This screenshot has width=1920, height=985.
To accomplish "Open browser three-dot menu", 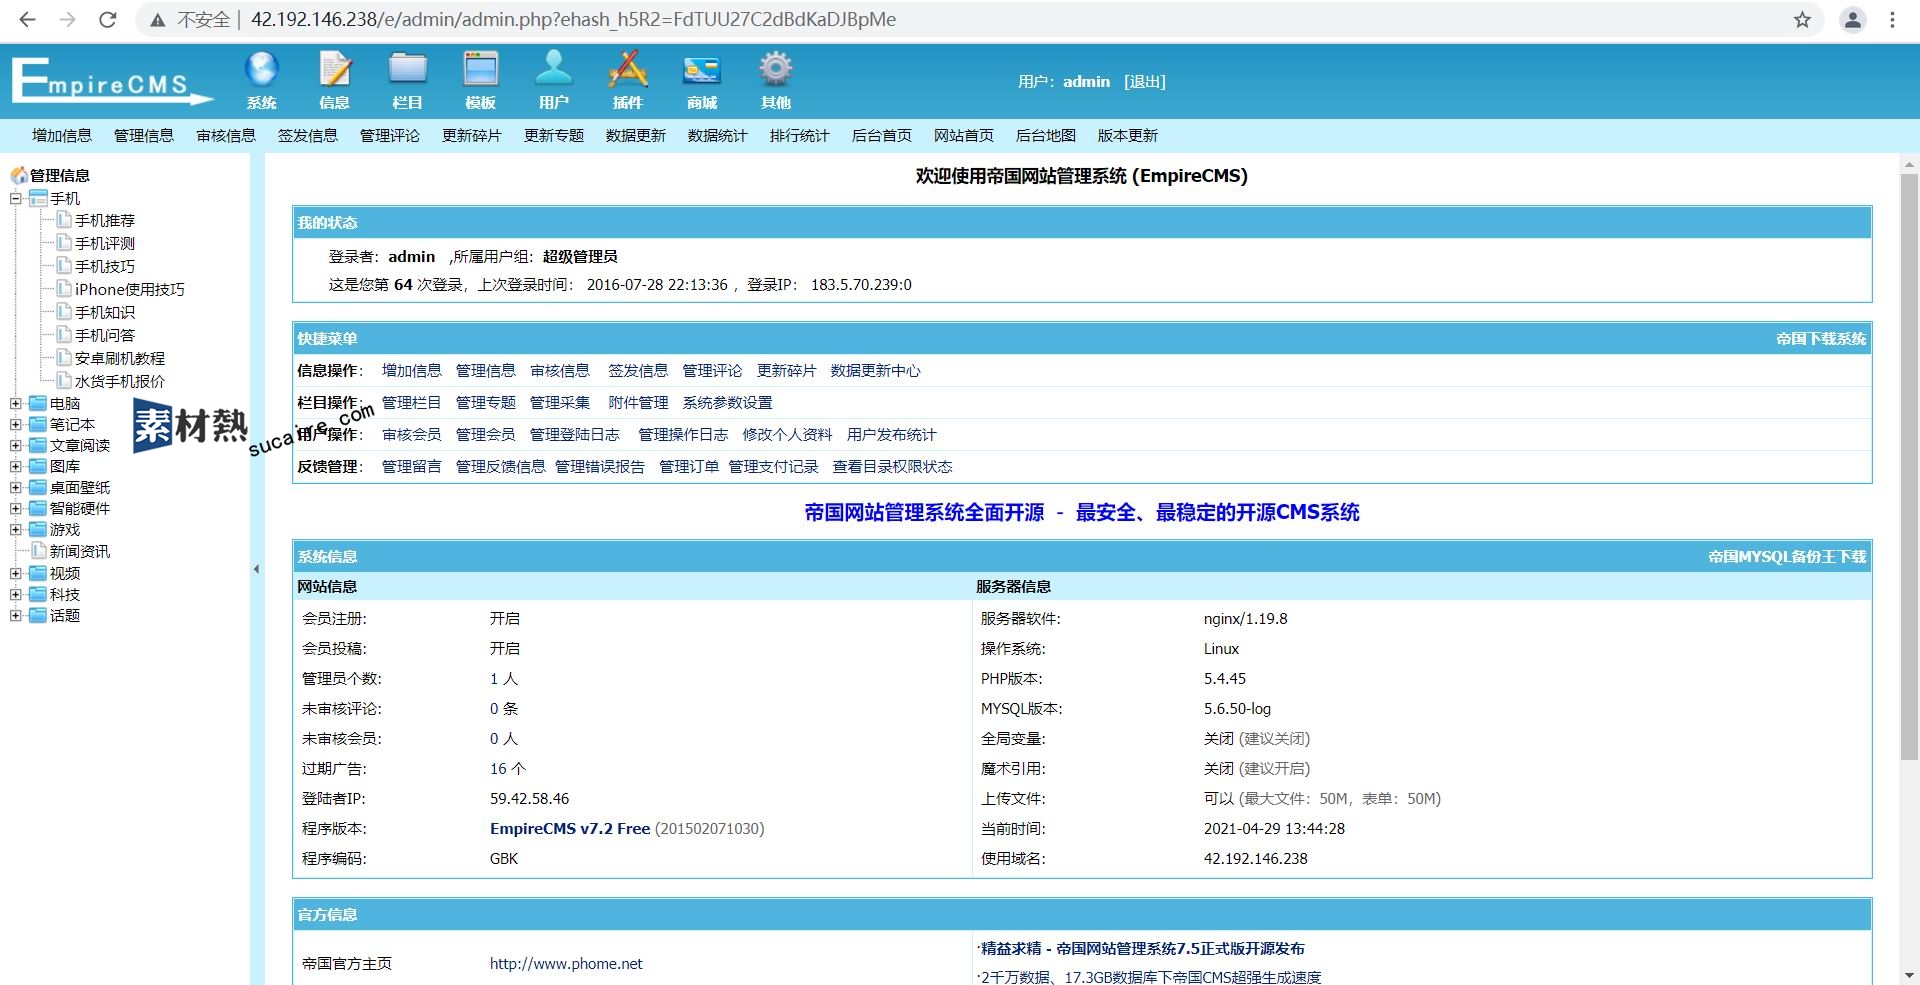I will [1892, 19].
